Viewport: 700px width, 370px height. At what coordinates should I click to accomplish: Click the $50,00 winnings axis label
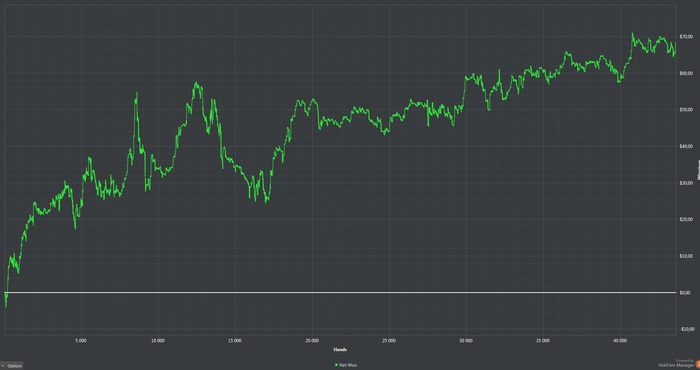point(686,109)
